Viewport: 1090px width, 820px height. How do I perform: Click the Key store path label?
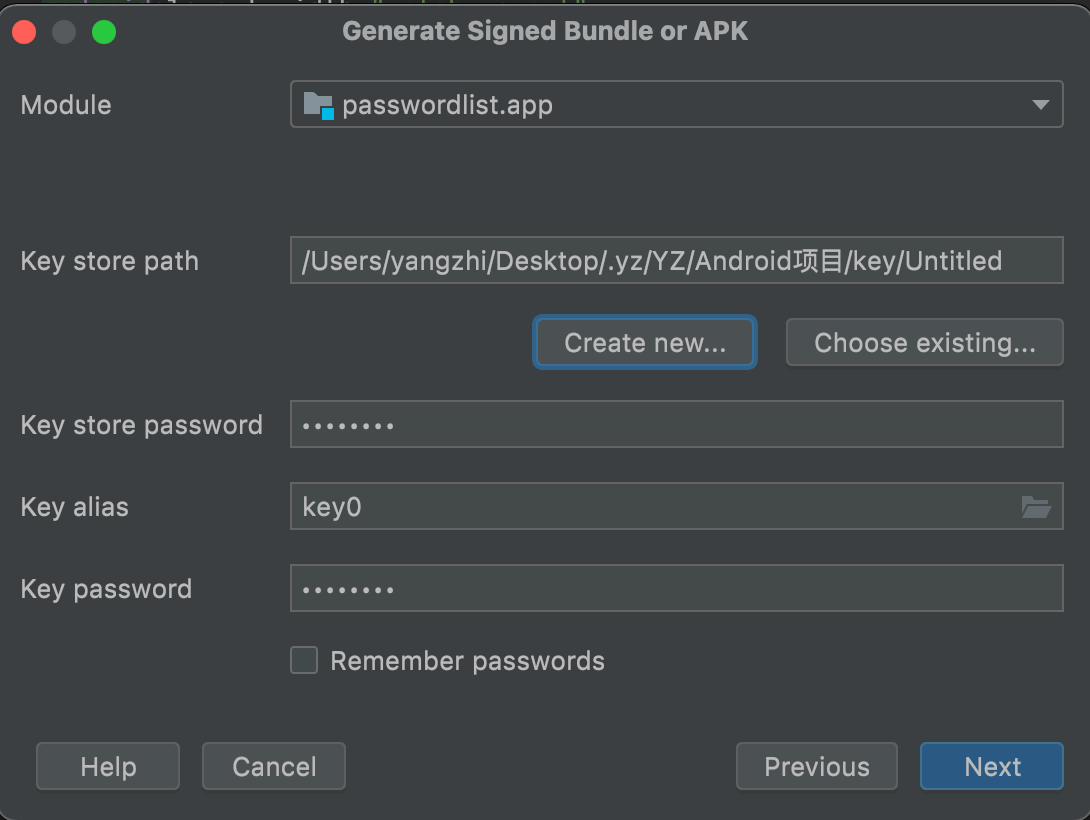point(110,261)
